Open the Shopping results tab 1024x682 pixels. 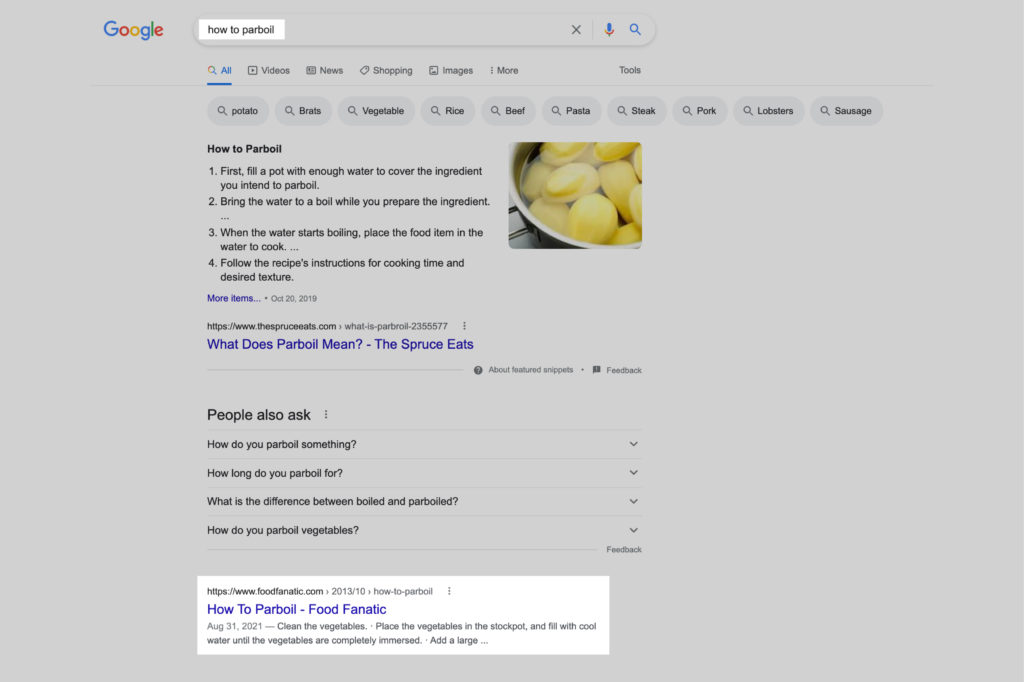pos(386,70)
